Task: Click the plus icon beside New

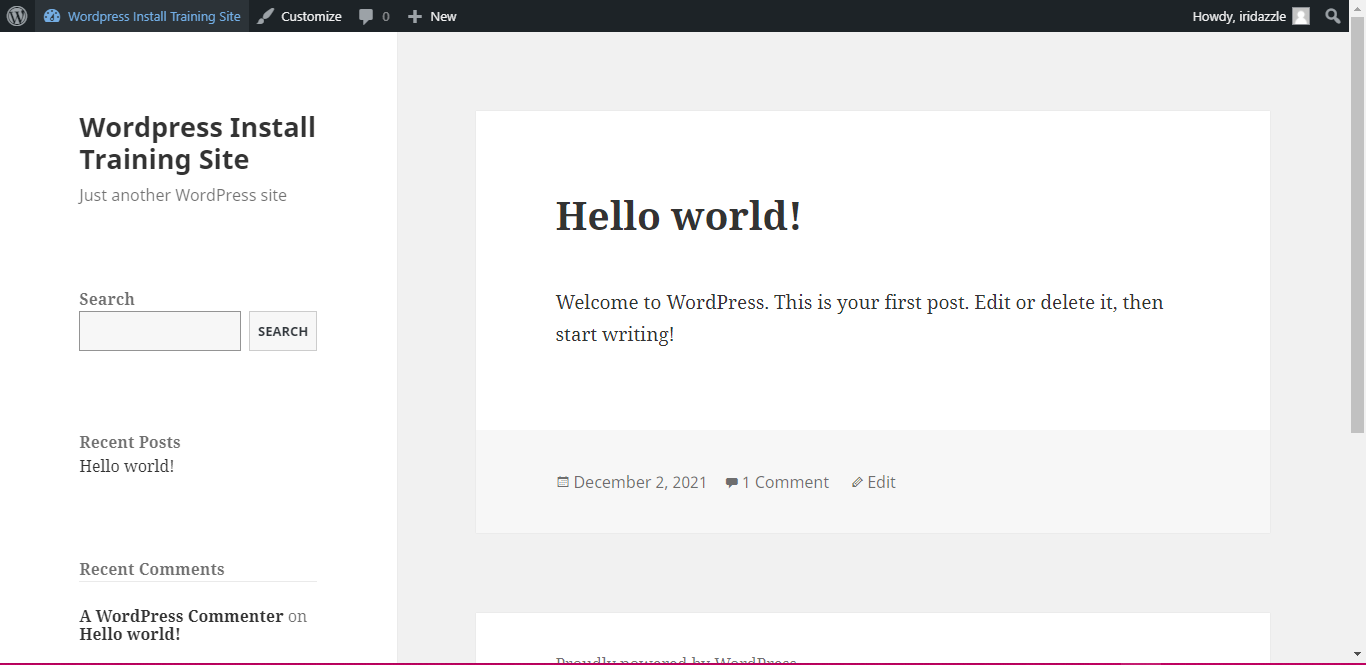Action: [x=415, y=17]
